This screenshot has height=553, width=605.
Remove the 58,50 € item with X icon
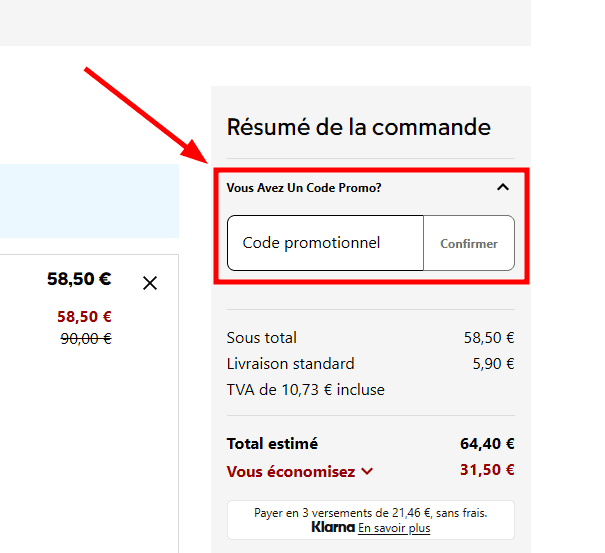coord(150,283)
